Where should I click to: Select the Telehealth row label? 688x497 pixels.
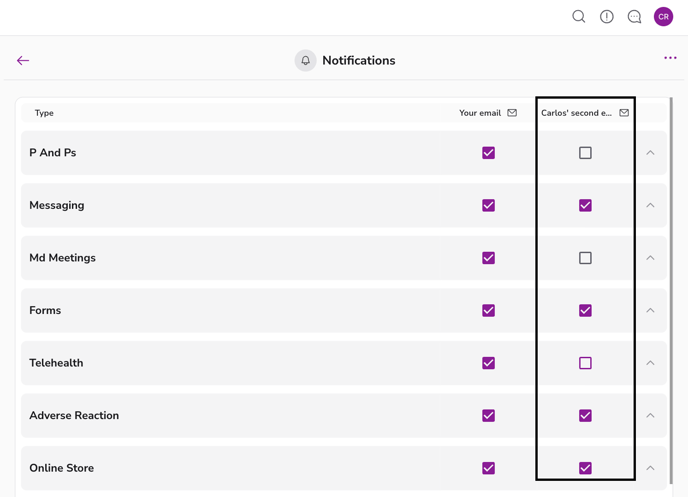pyautogui.click(x=56, y=363)
